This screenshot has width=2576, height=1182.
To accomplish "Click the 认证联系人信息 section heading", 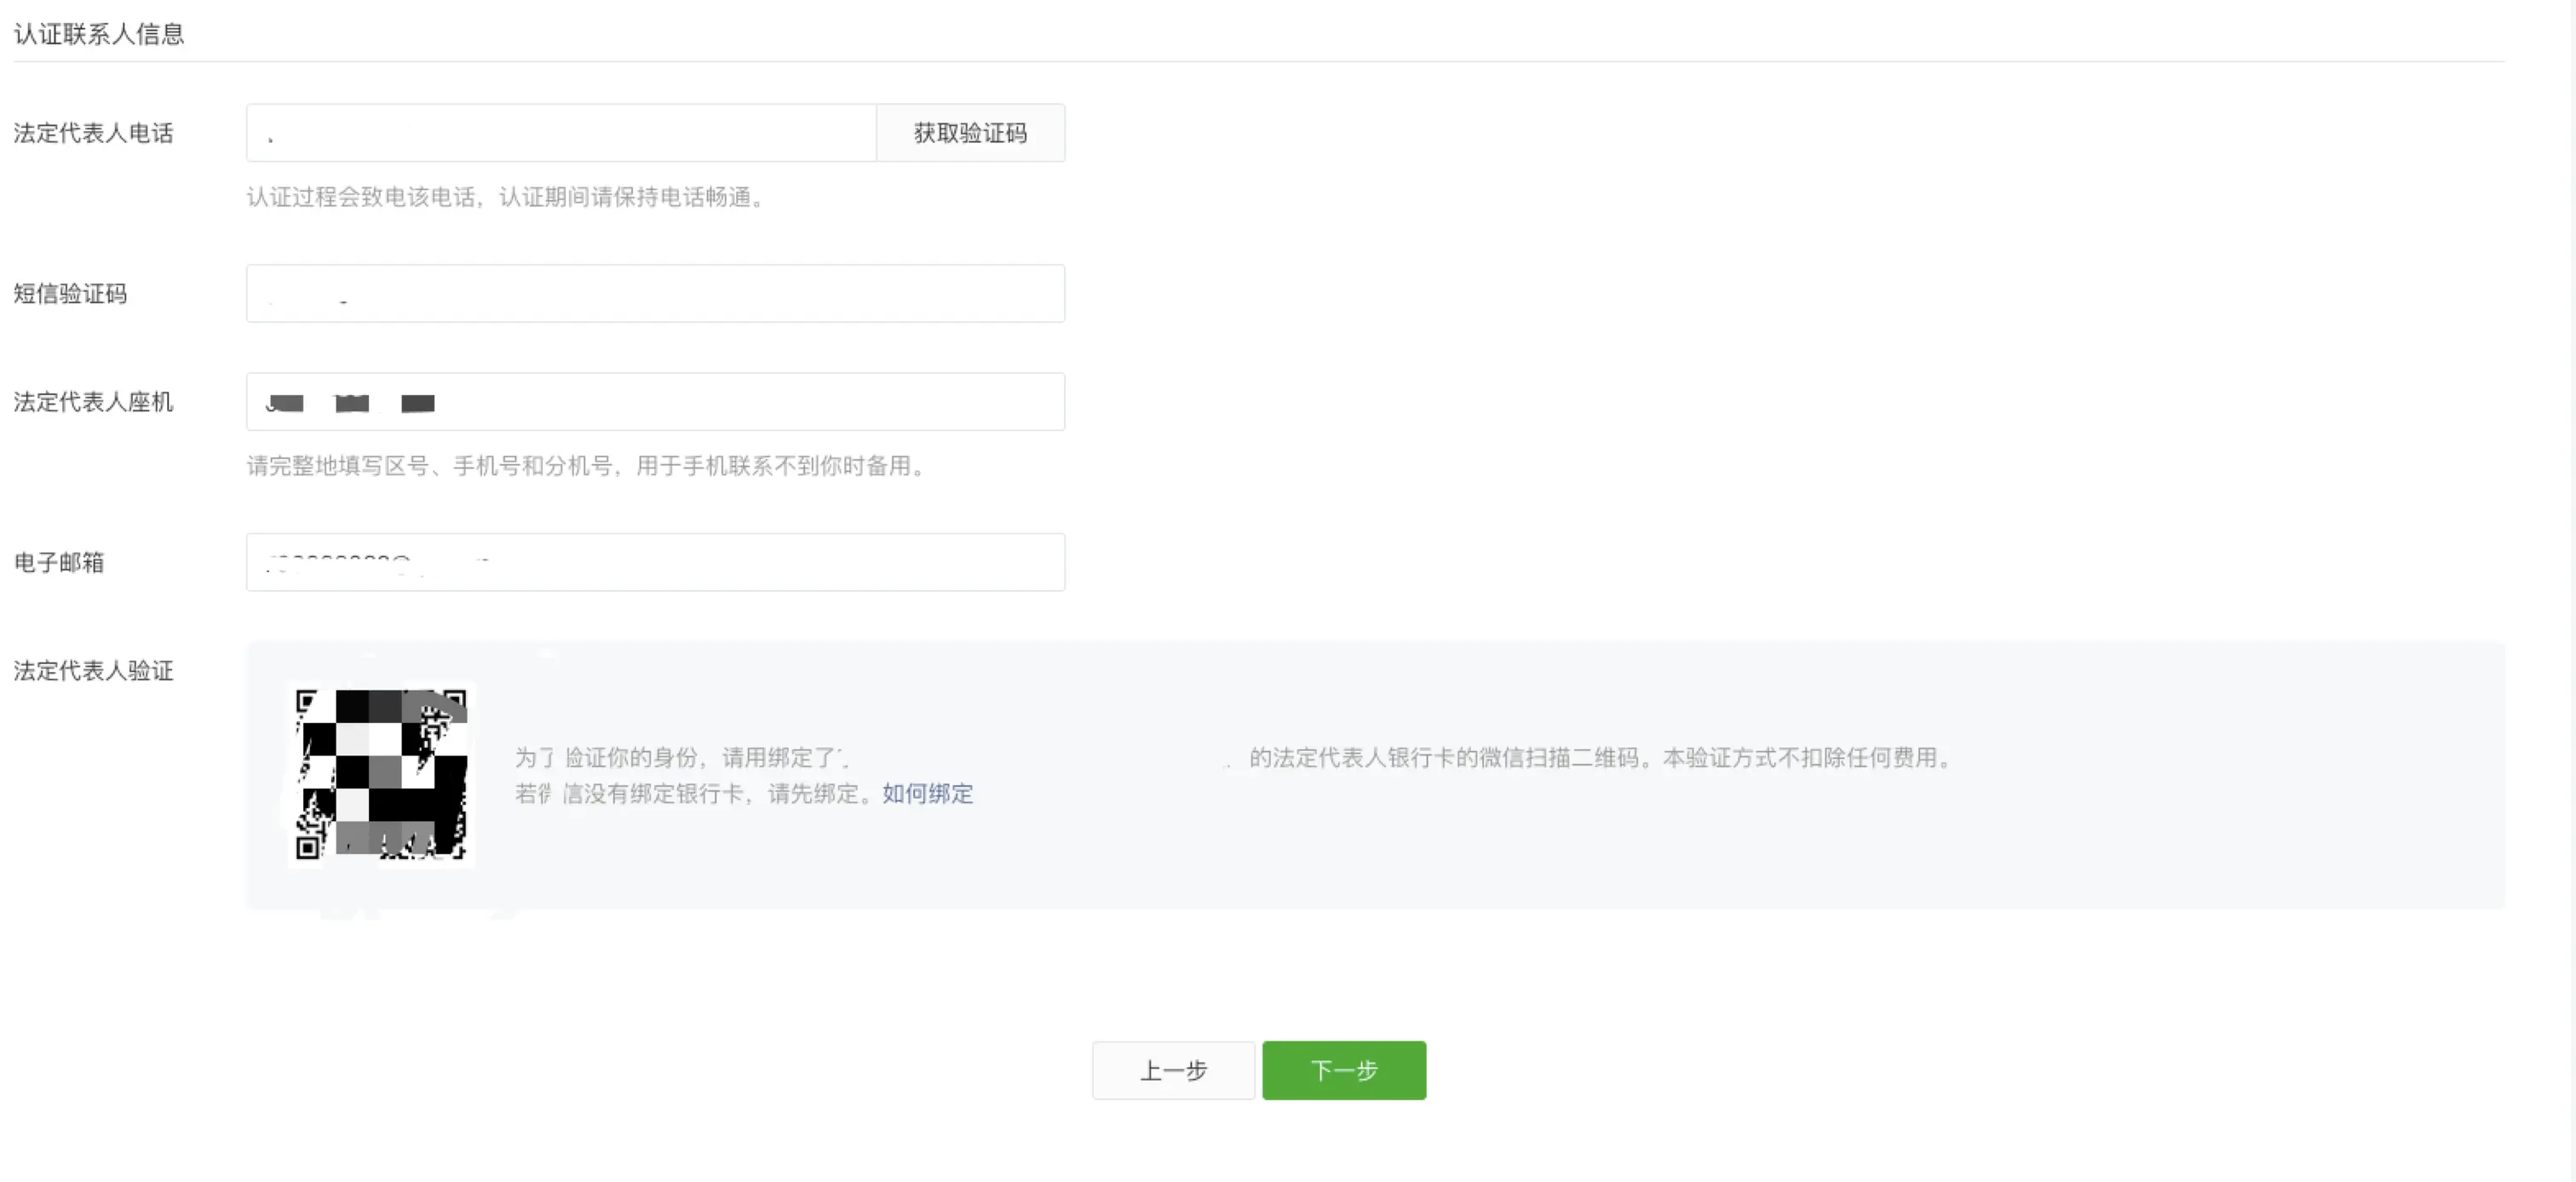I will tap(99, 34).
